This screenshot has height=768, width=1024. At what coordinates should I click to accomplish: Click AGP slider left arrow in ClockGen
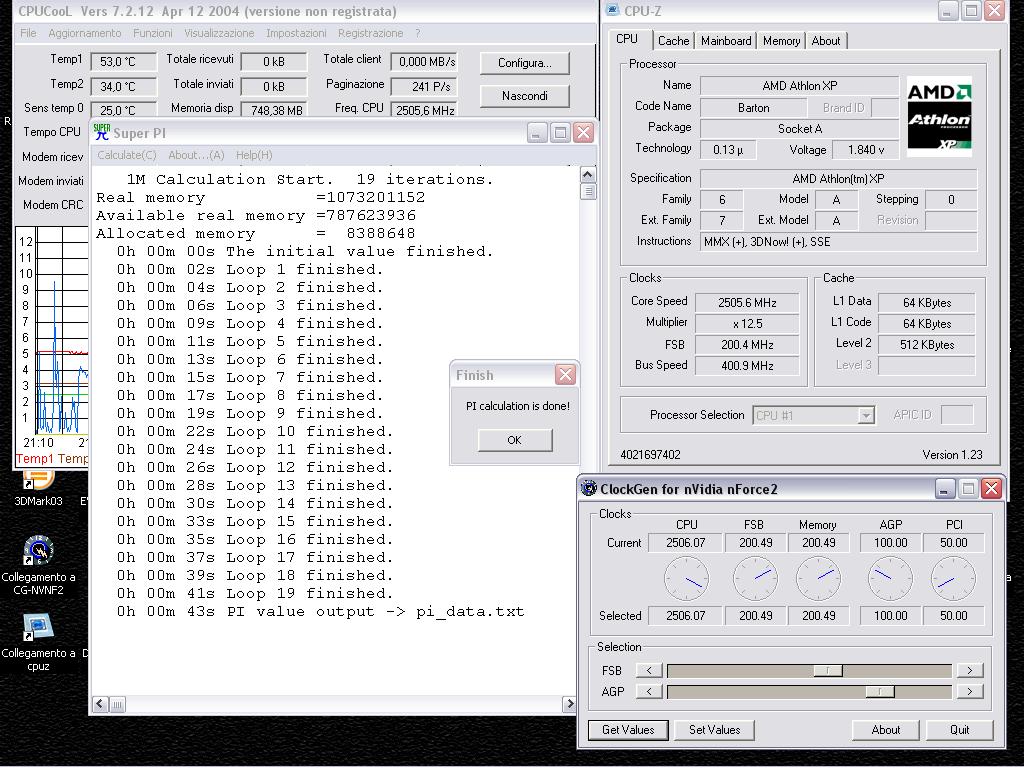point(649,691)
